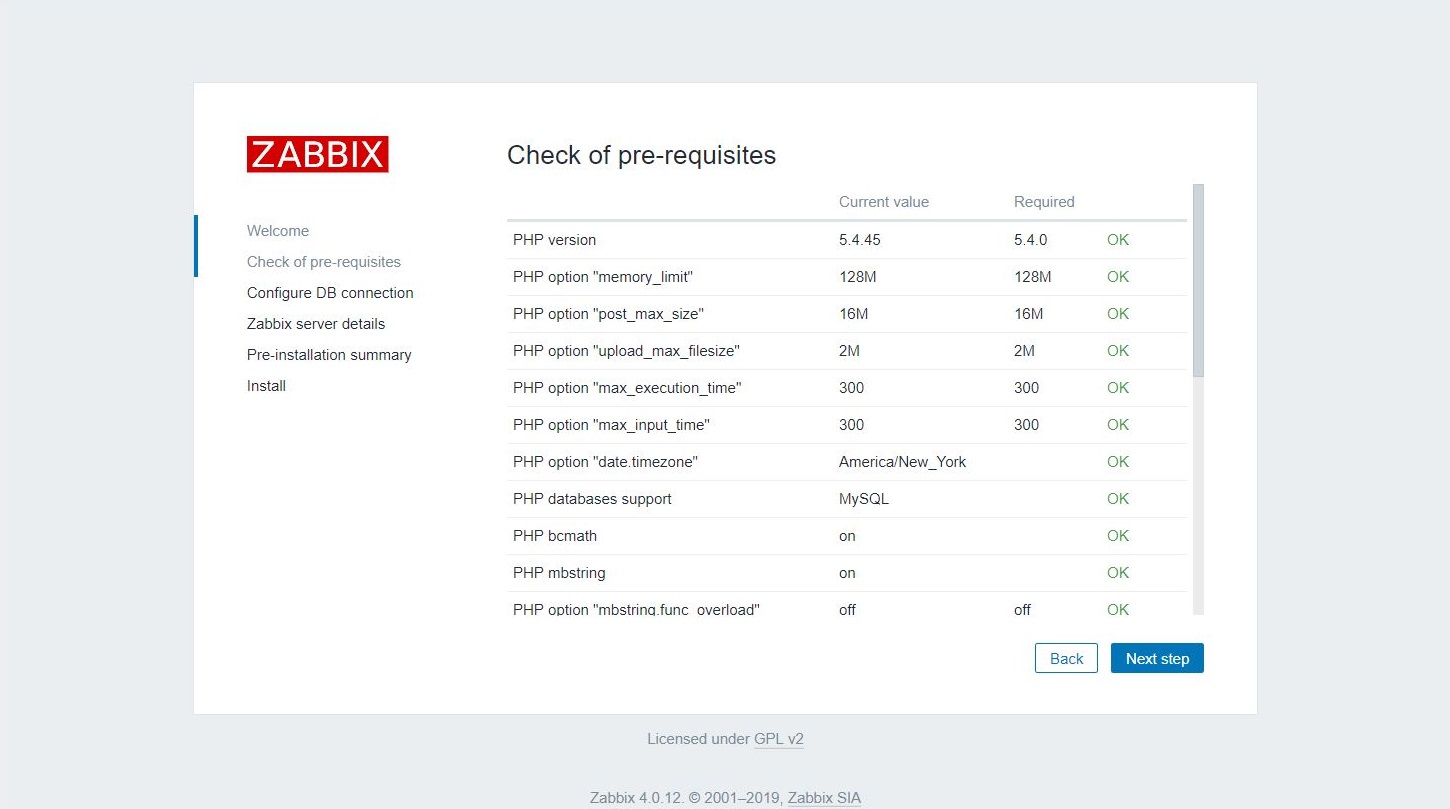This screenshot has width=1450, height=809.
Task: Click the Check of pre-requisites heading
Action: click(x=641, y=155)
